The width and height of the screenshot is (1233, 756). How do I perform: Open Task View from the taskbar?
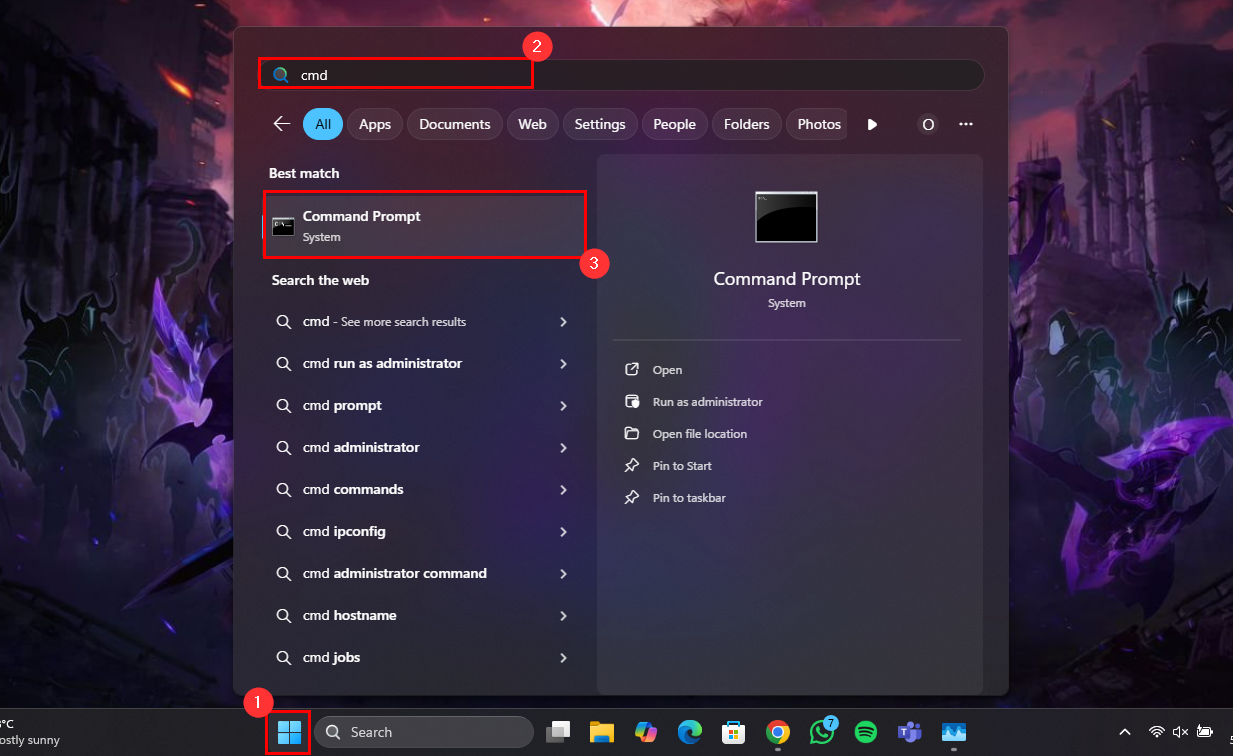558,732
